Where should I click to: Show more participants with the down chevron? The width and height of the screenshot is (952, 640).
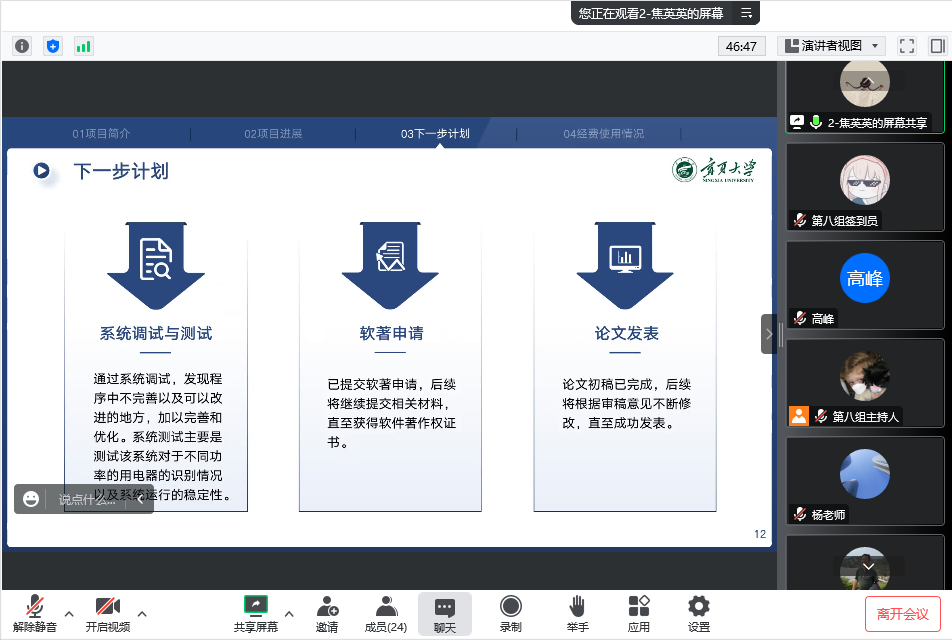pyautogui.click(x=869, y=566)
